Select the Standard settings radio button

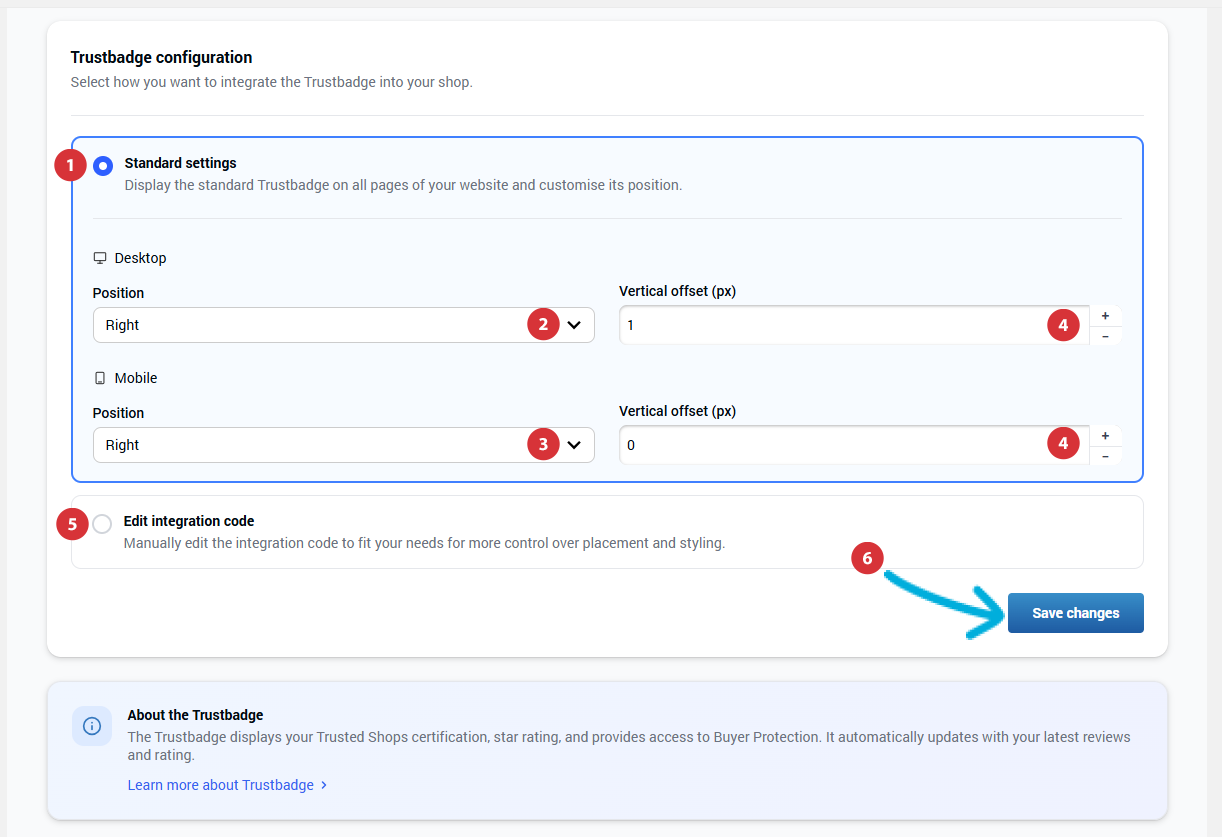[103, 166]
